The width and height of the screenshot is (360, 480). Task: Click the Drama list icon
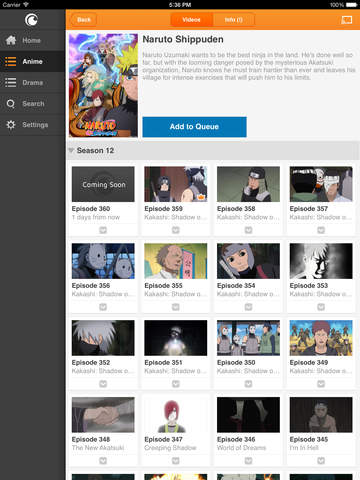(x=11, y=82)
